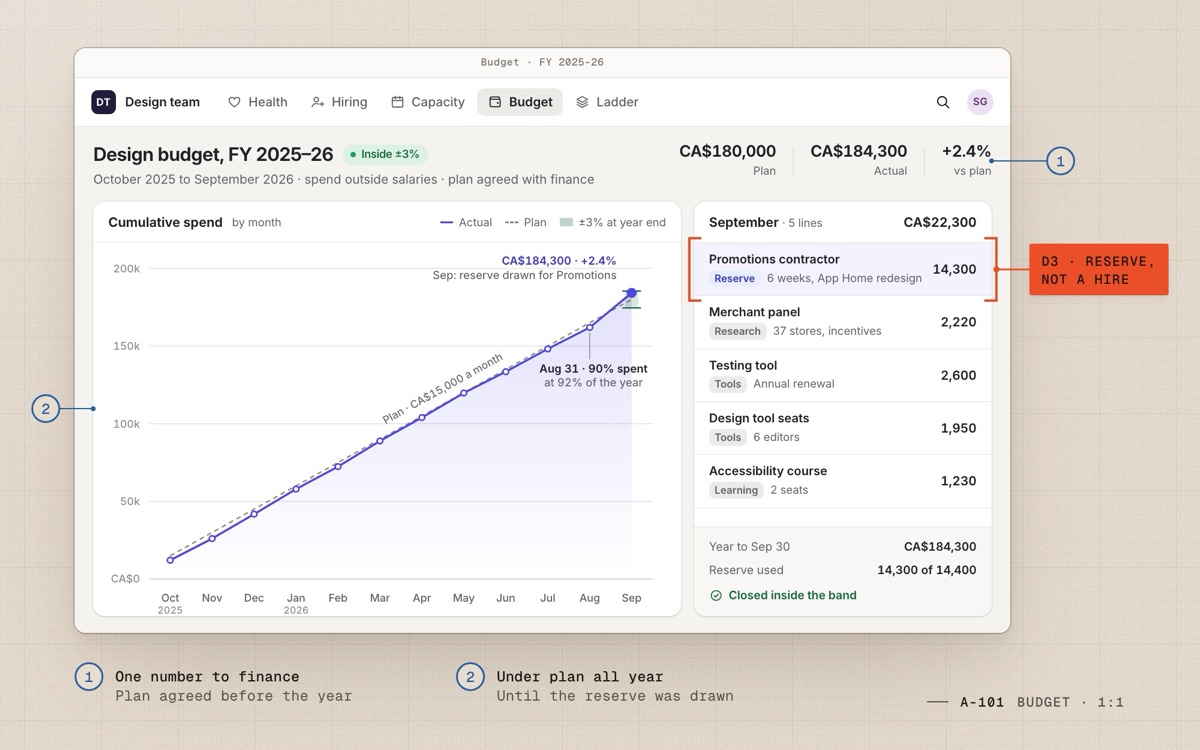The height and width of the screenshot is (750, 1200).
Task: Click the Reserve tag on Promotions contractor
Action: coord(735,279)
